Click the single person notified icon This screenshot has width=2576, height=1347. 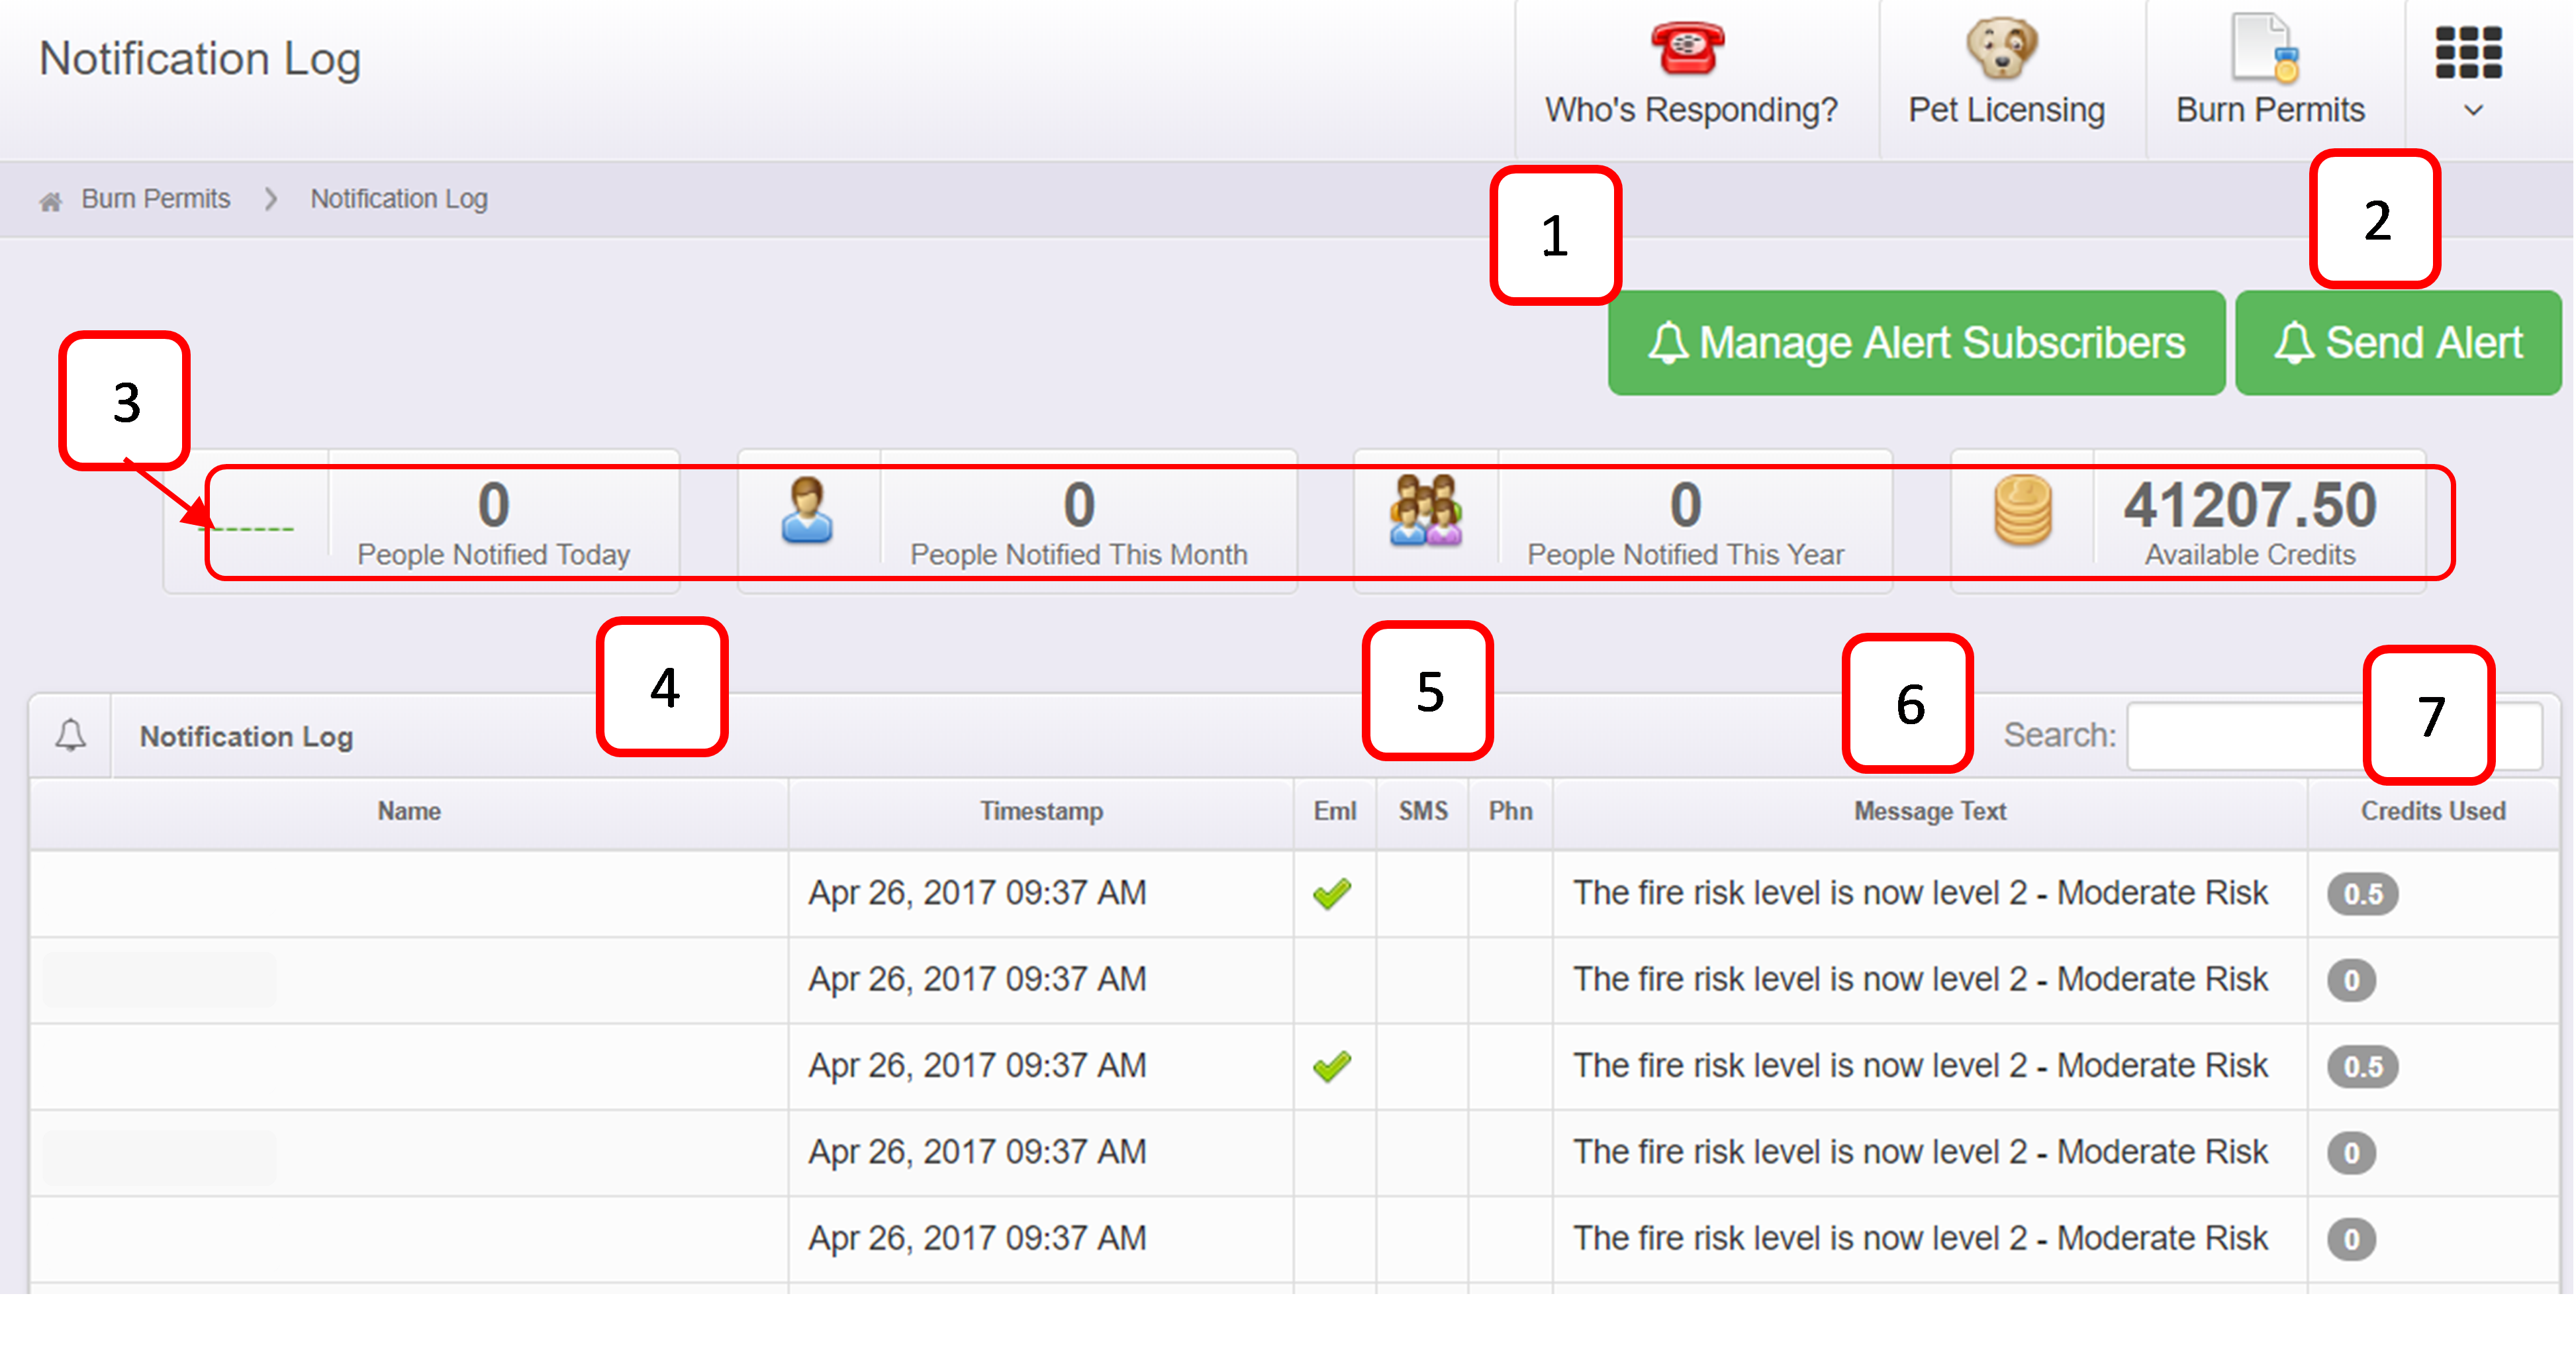coord(807,511)
